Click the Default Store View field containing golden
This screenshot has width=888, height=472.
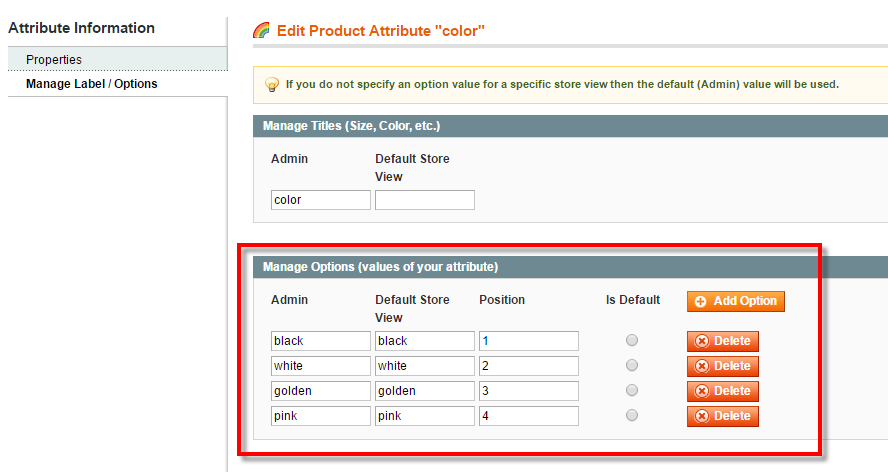click(x=424, y=391)
